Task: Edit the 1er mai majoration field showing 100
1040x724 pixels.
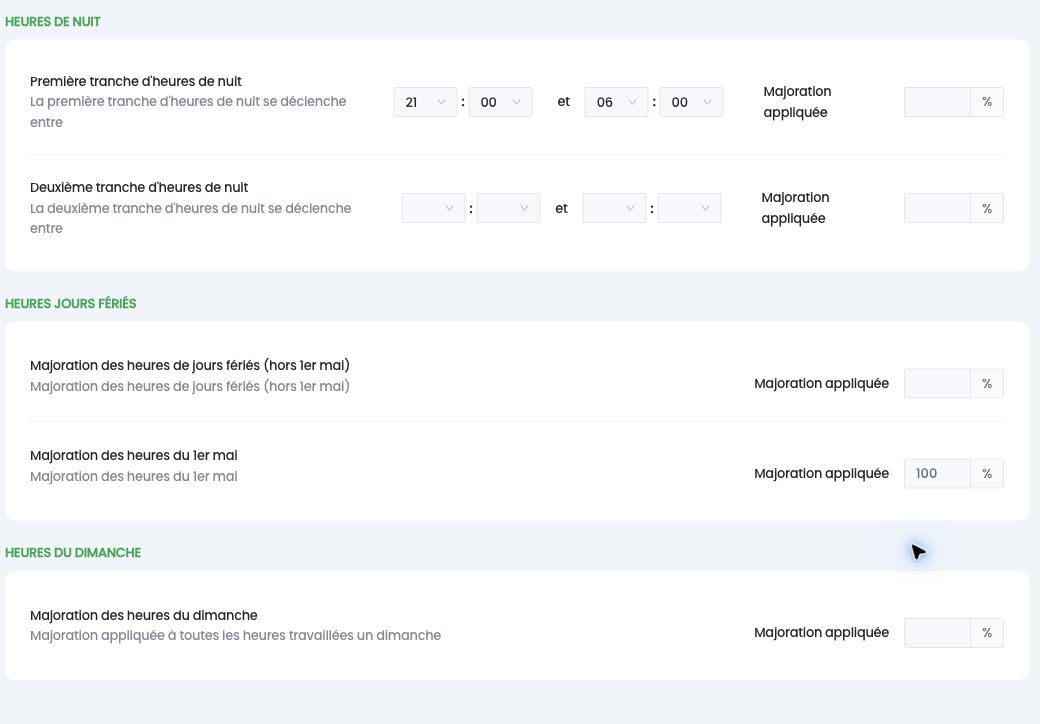Action: (x=937, y=473)
